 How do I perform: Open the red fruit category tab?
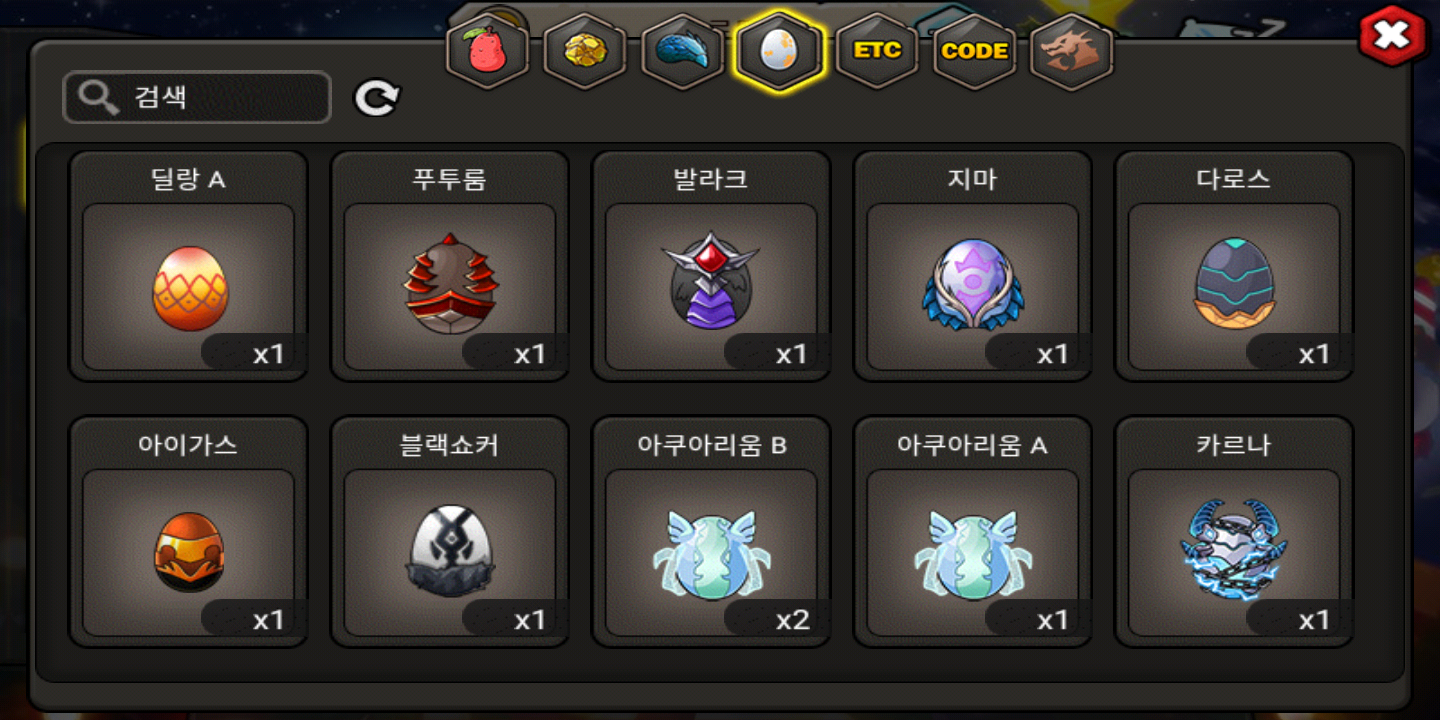tap(487, 51)
